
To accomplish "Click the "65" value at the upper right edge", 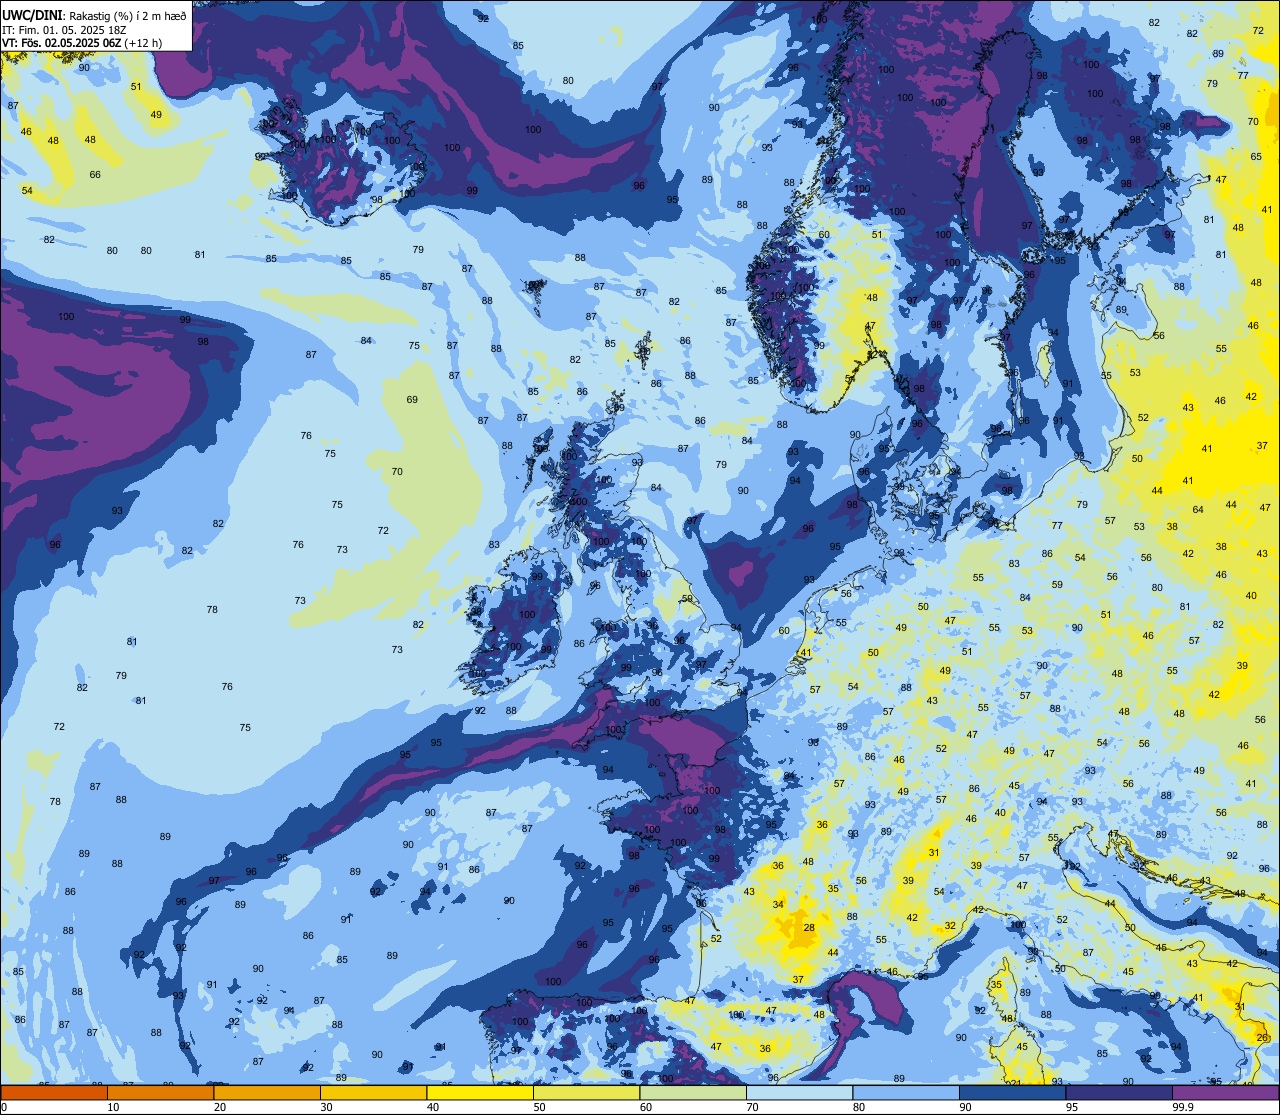I will coord(1256,157).
